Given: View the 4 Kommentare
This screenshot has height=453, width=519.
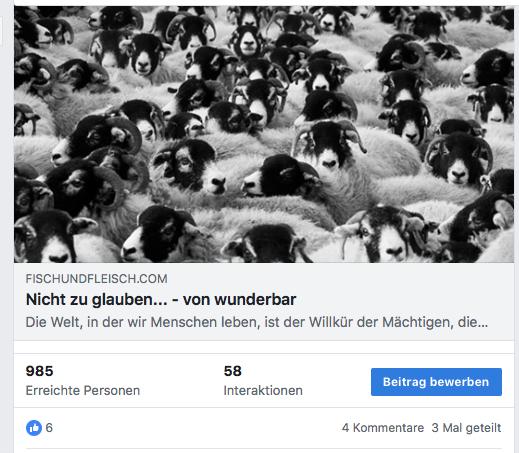Looking at the screenshot, I should [383, 428].
